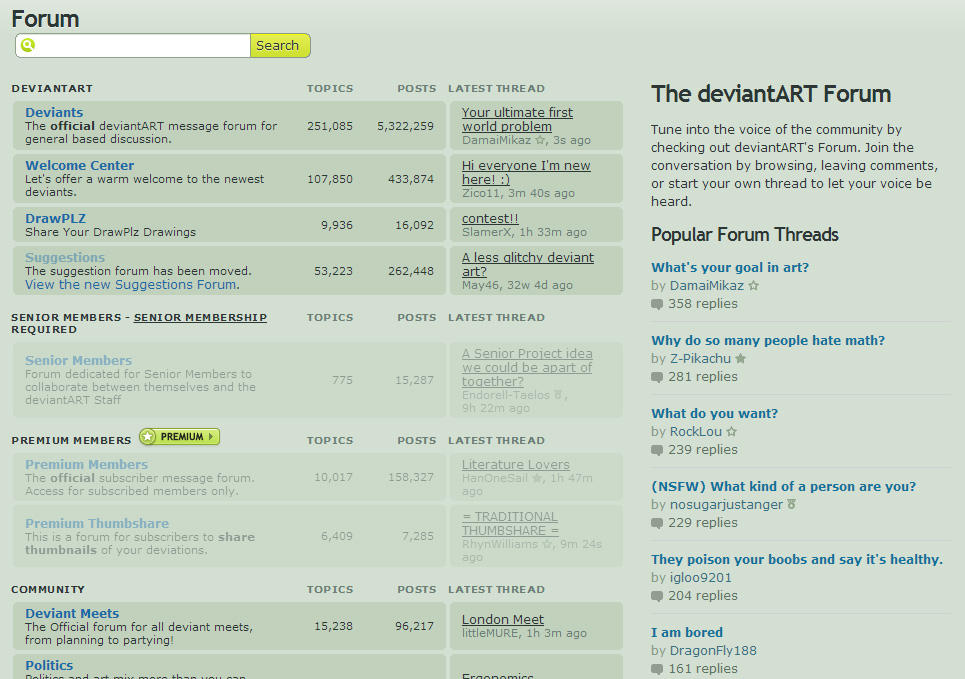This screenshot has height=679, width=965.
Task: Click the green PREMIUM badge button
Action: 179,436
